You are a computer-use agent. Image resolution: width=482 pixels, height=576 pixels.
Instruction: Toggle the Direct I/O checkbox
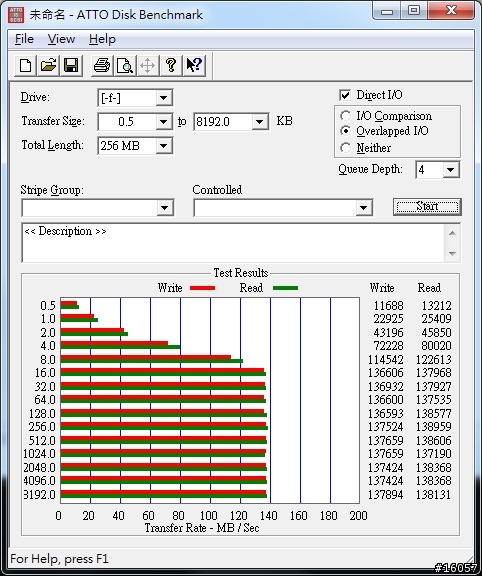click(x=345, y=95)
